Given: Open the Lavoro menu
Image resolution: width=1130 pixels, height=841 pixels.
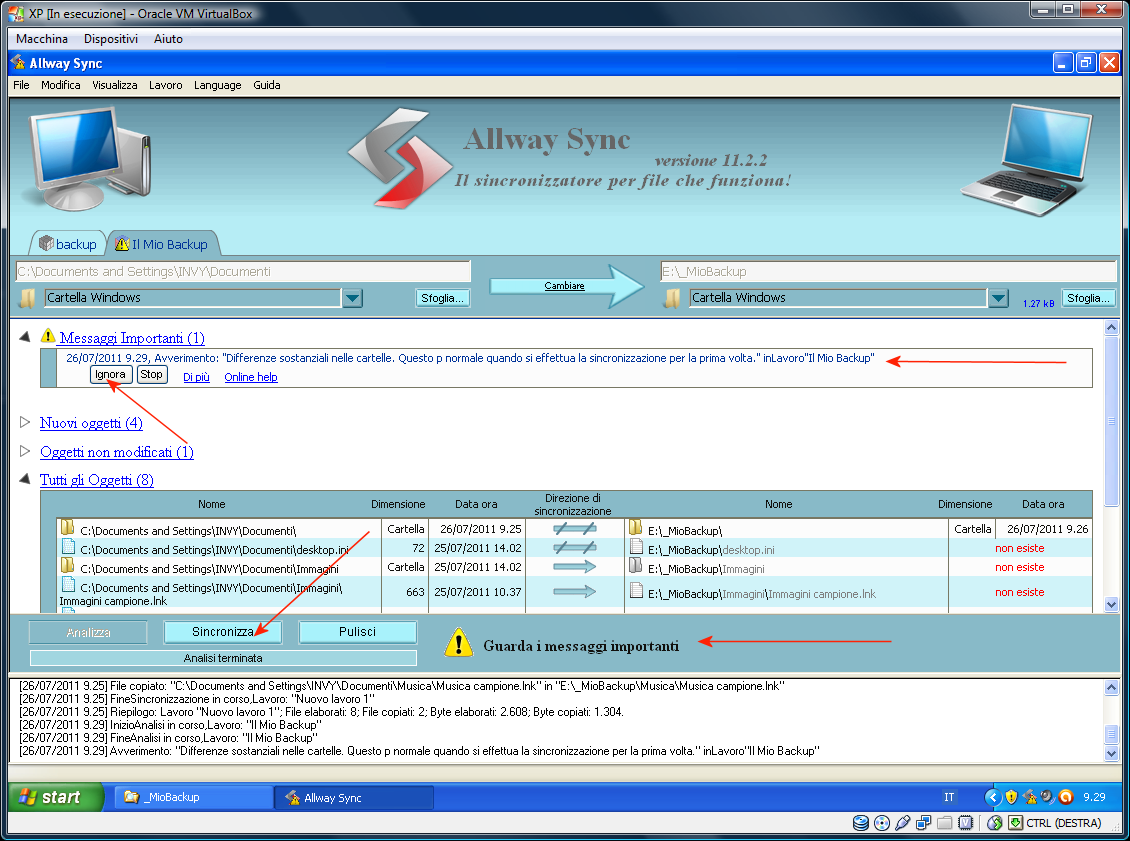Looking at the screenshot, I should click(166, 85).
